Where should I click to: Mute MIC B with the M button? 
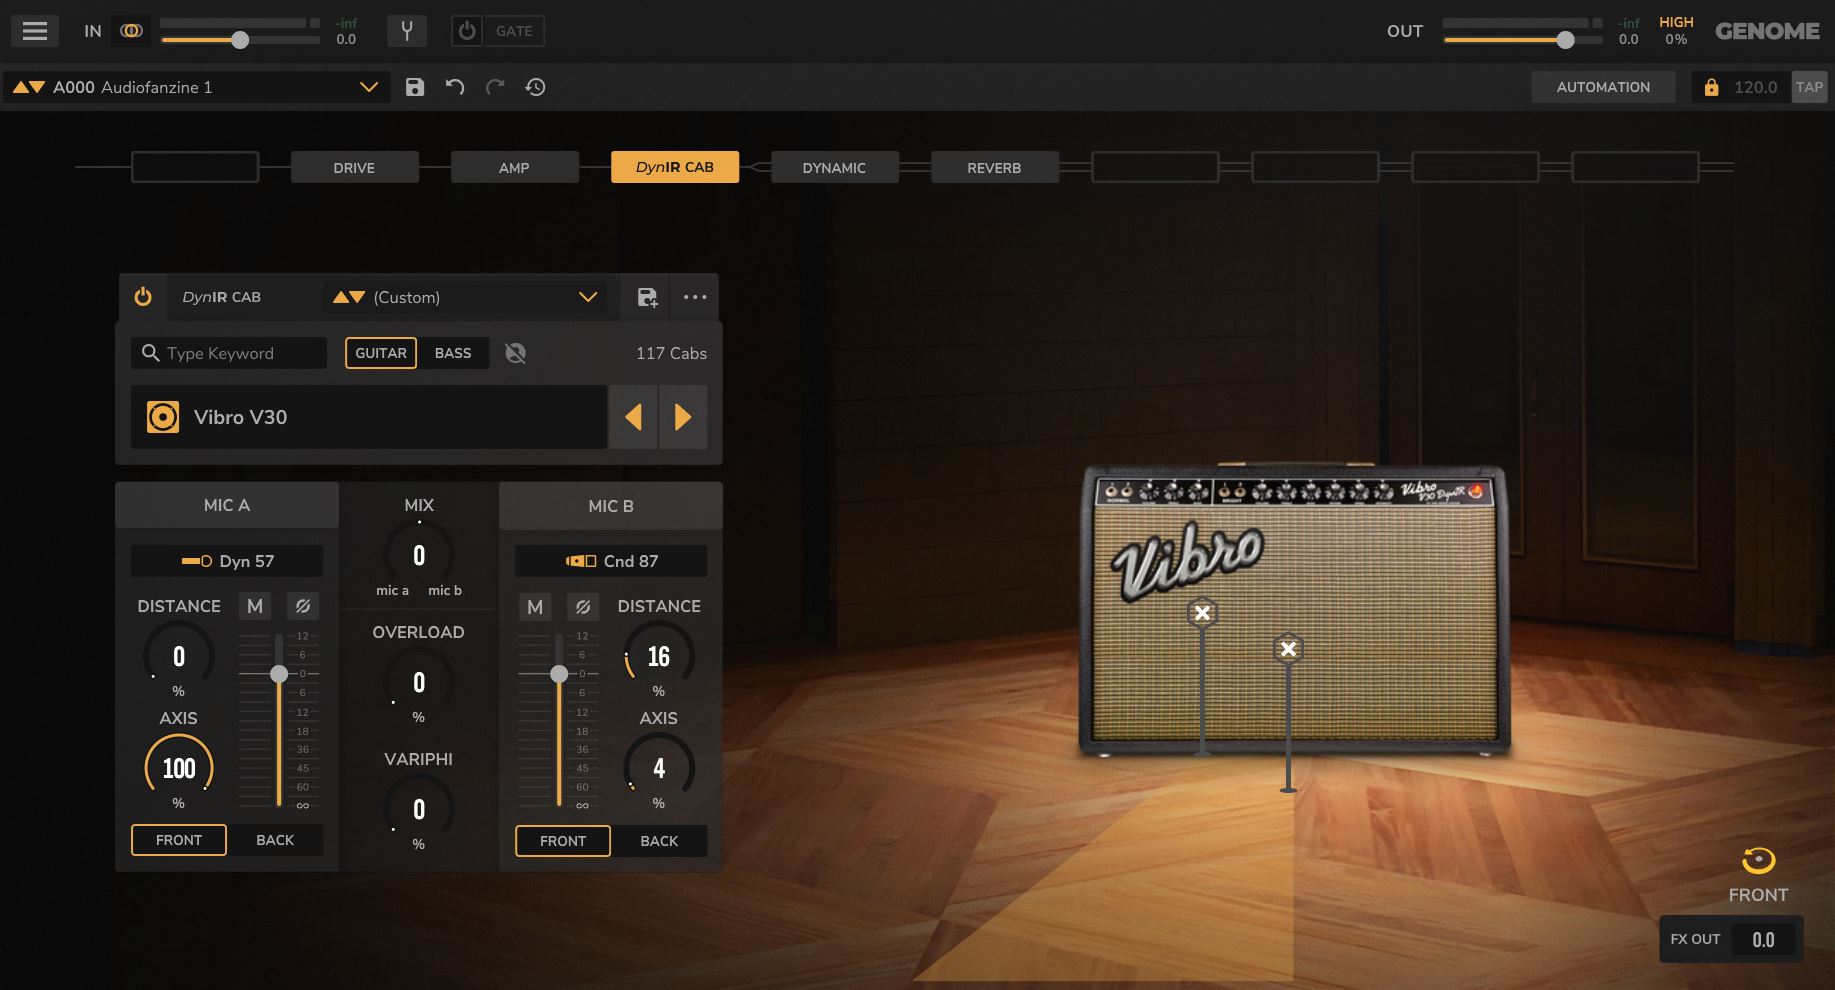(535, 606)
